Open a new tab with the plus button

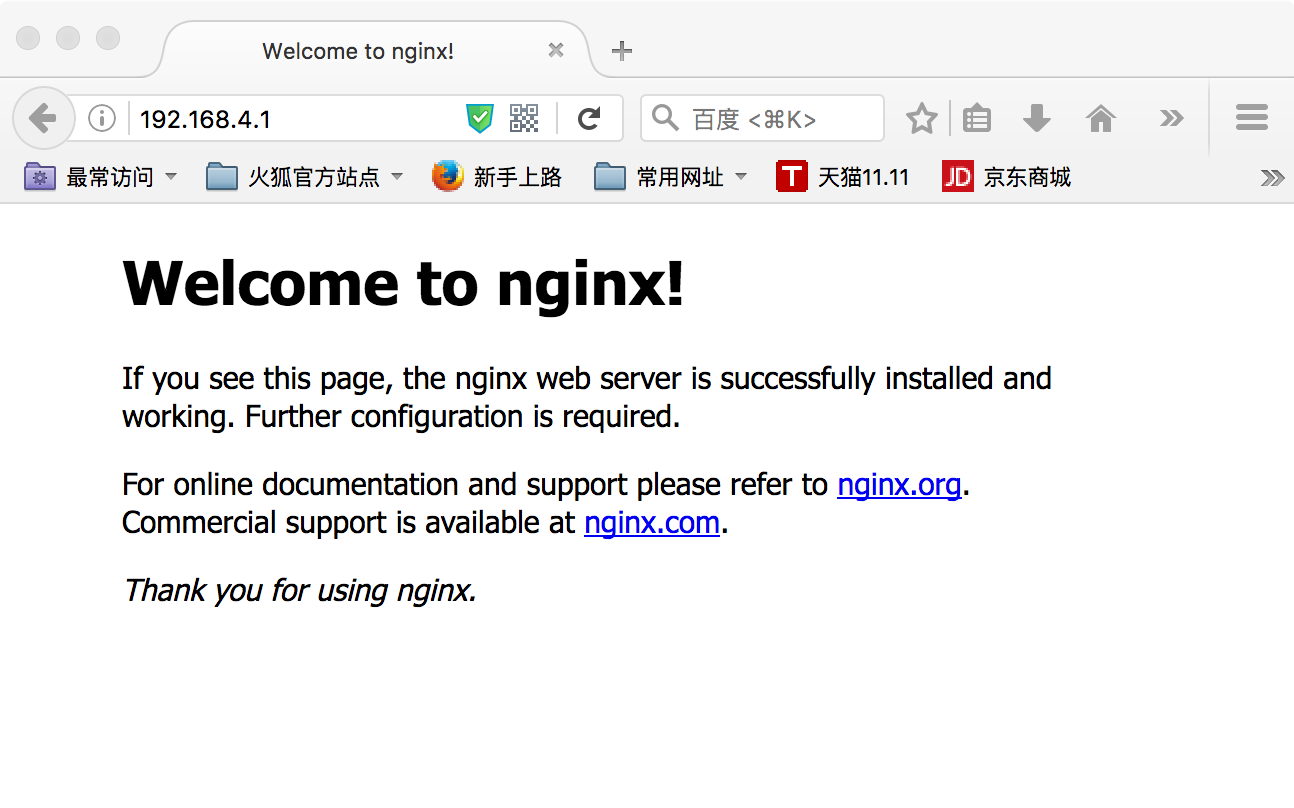click(x=621, y=49)
